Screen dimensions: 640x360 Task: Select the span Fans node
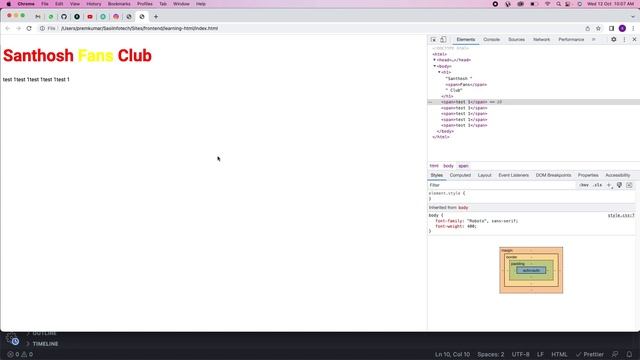pyautogui.click(x=466, y=84)
